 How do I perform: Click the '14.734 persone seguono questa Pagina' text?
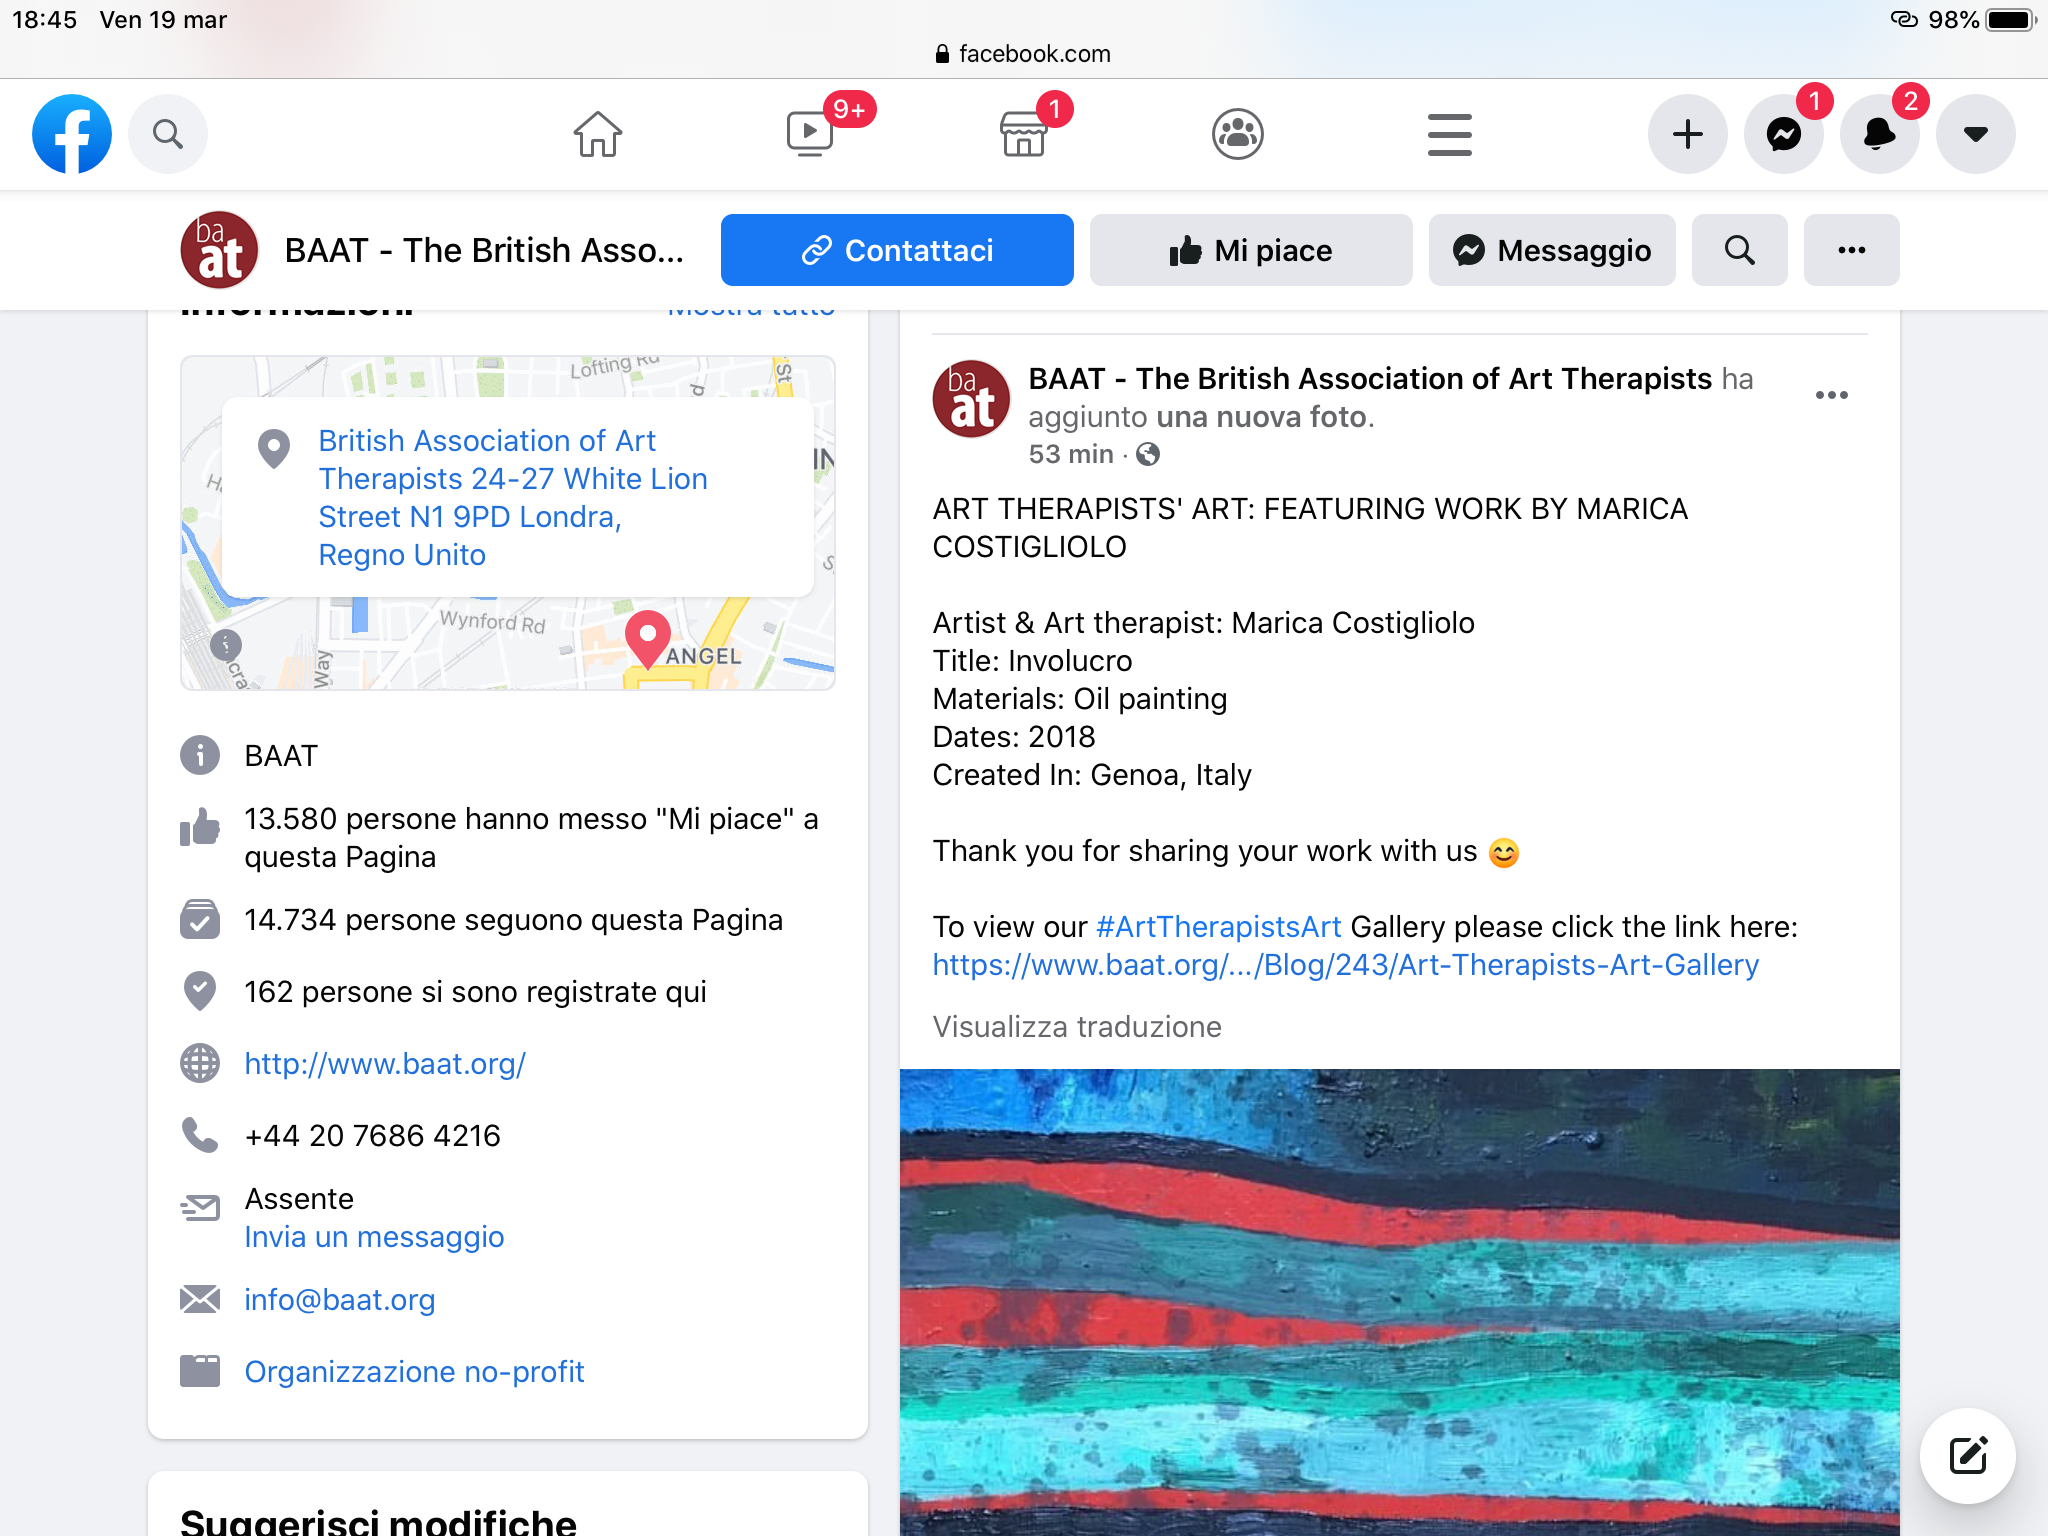[x=514, y=920]
